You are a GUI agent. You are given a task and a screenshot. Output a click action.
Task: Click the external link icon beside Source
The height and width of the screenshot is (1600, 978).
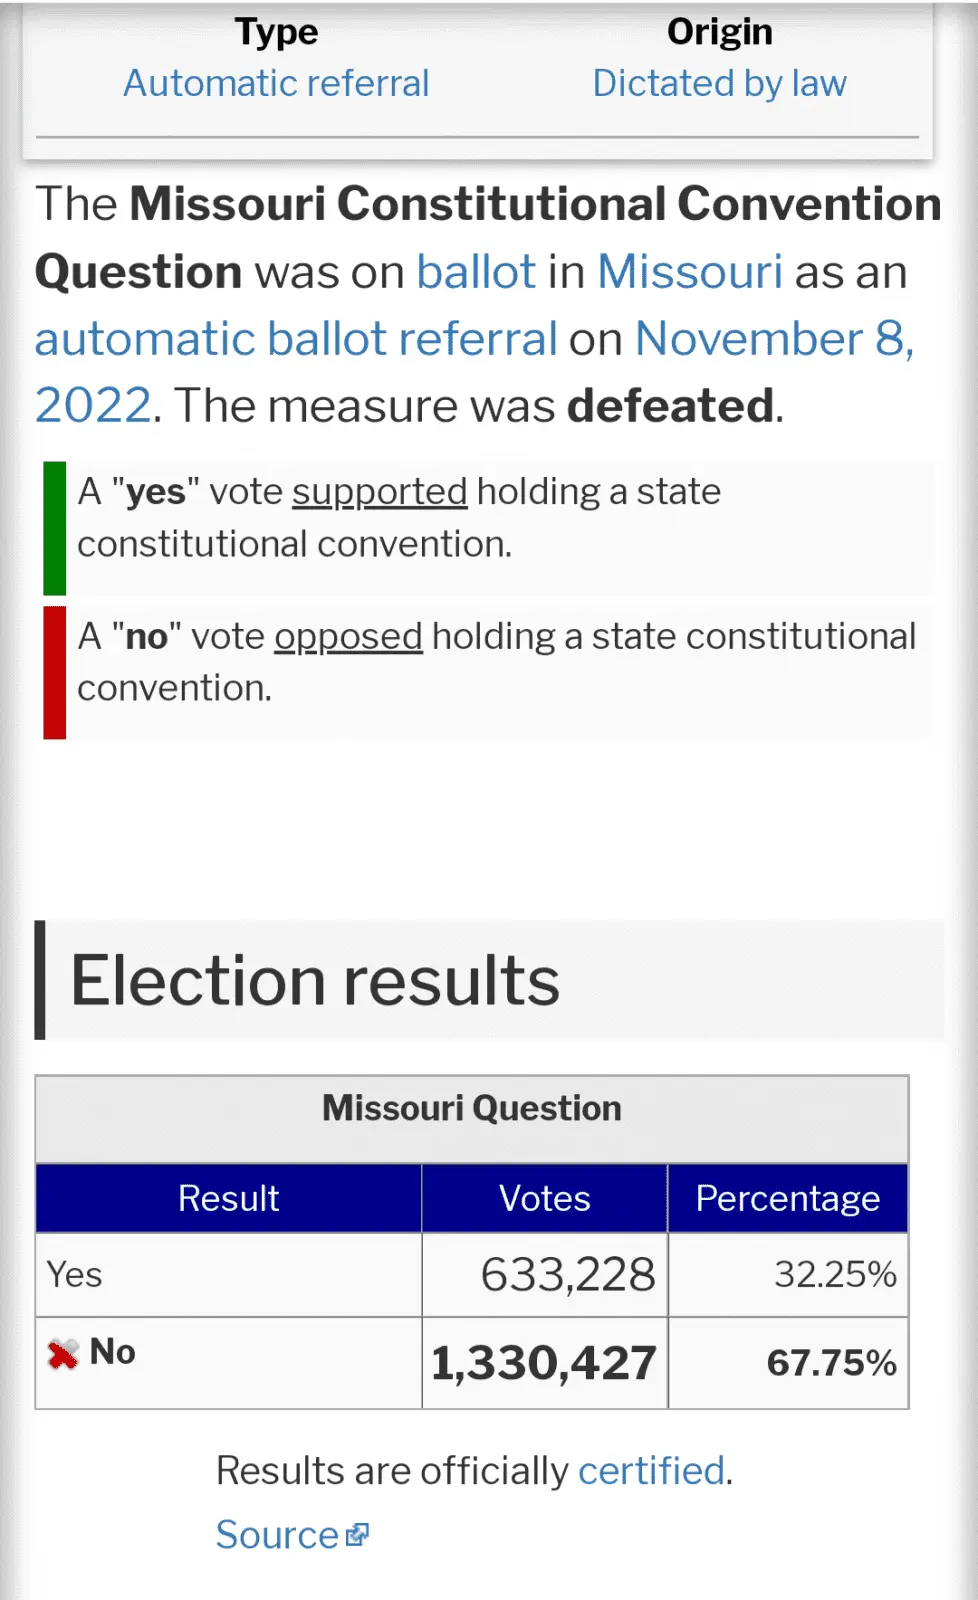[358, 1534]
